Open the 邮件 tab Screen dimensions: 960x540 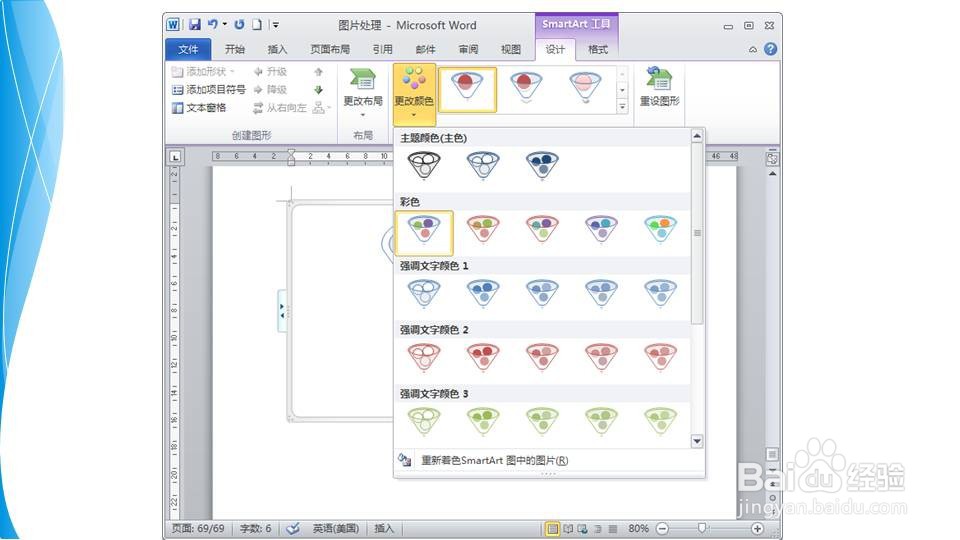click(426, 49)
